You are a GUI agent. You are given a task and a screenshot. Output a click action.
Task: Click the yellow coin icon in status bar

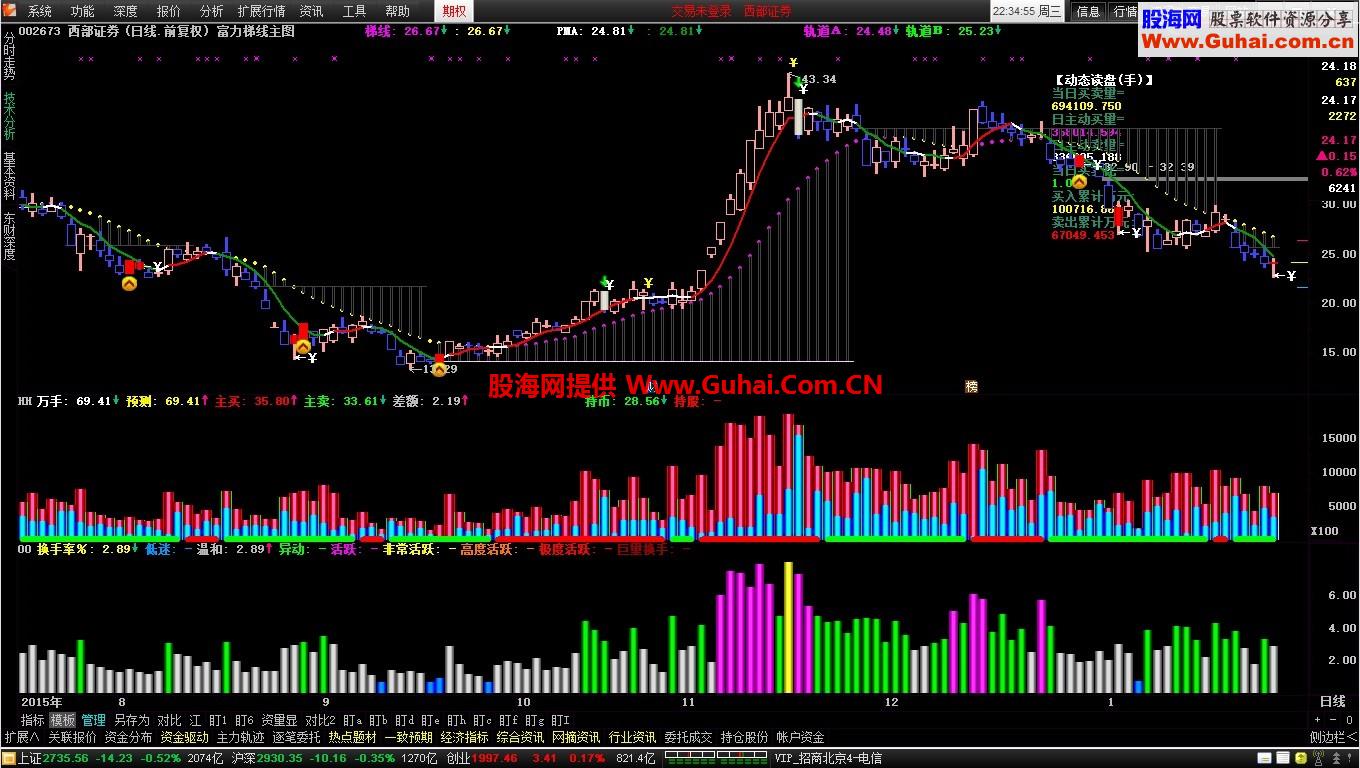tap(1301, 758)
